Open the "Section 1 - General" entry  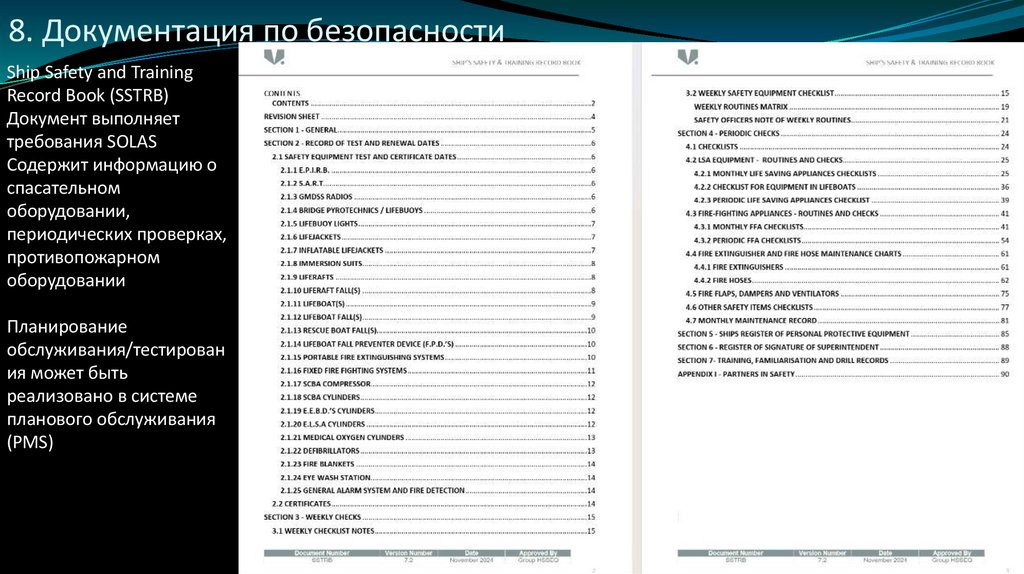click(429, 130)
